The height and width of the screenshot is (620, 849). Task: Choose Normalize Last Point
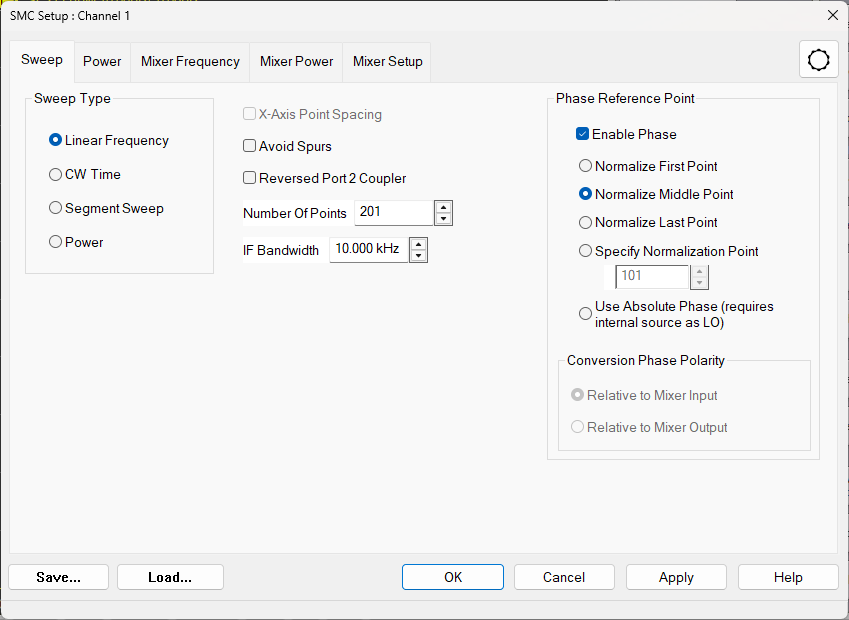point(648,223)
